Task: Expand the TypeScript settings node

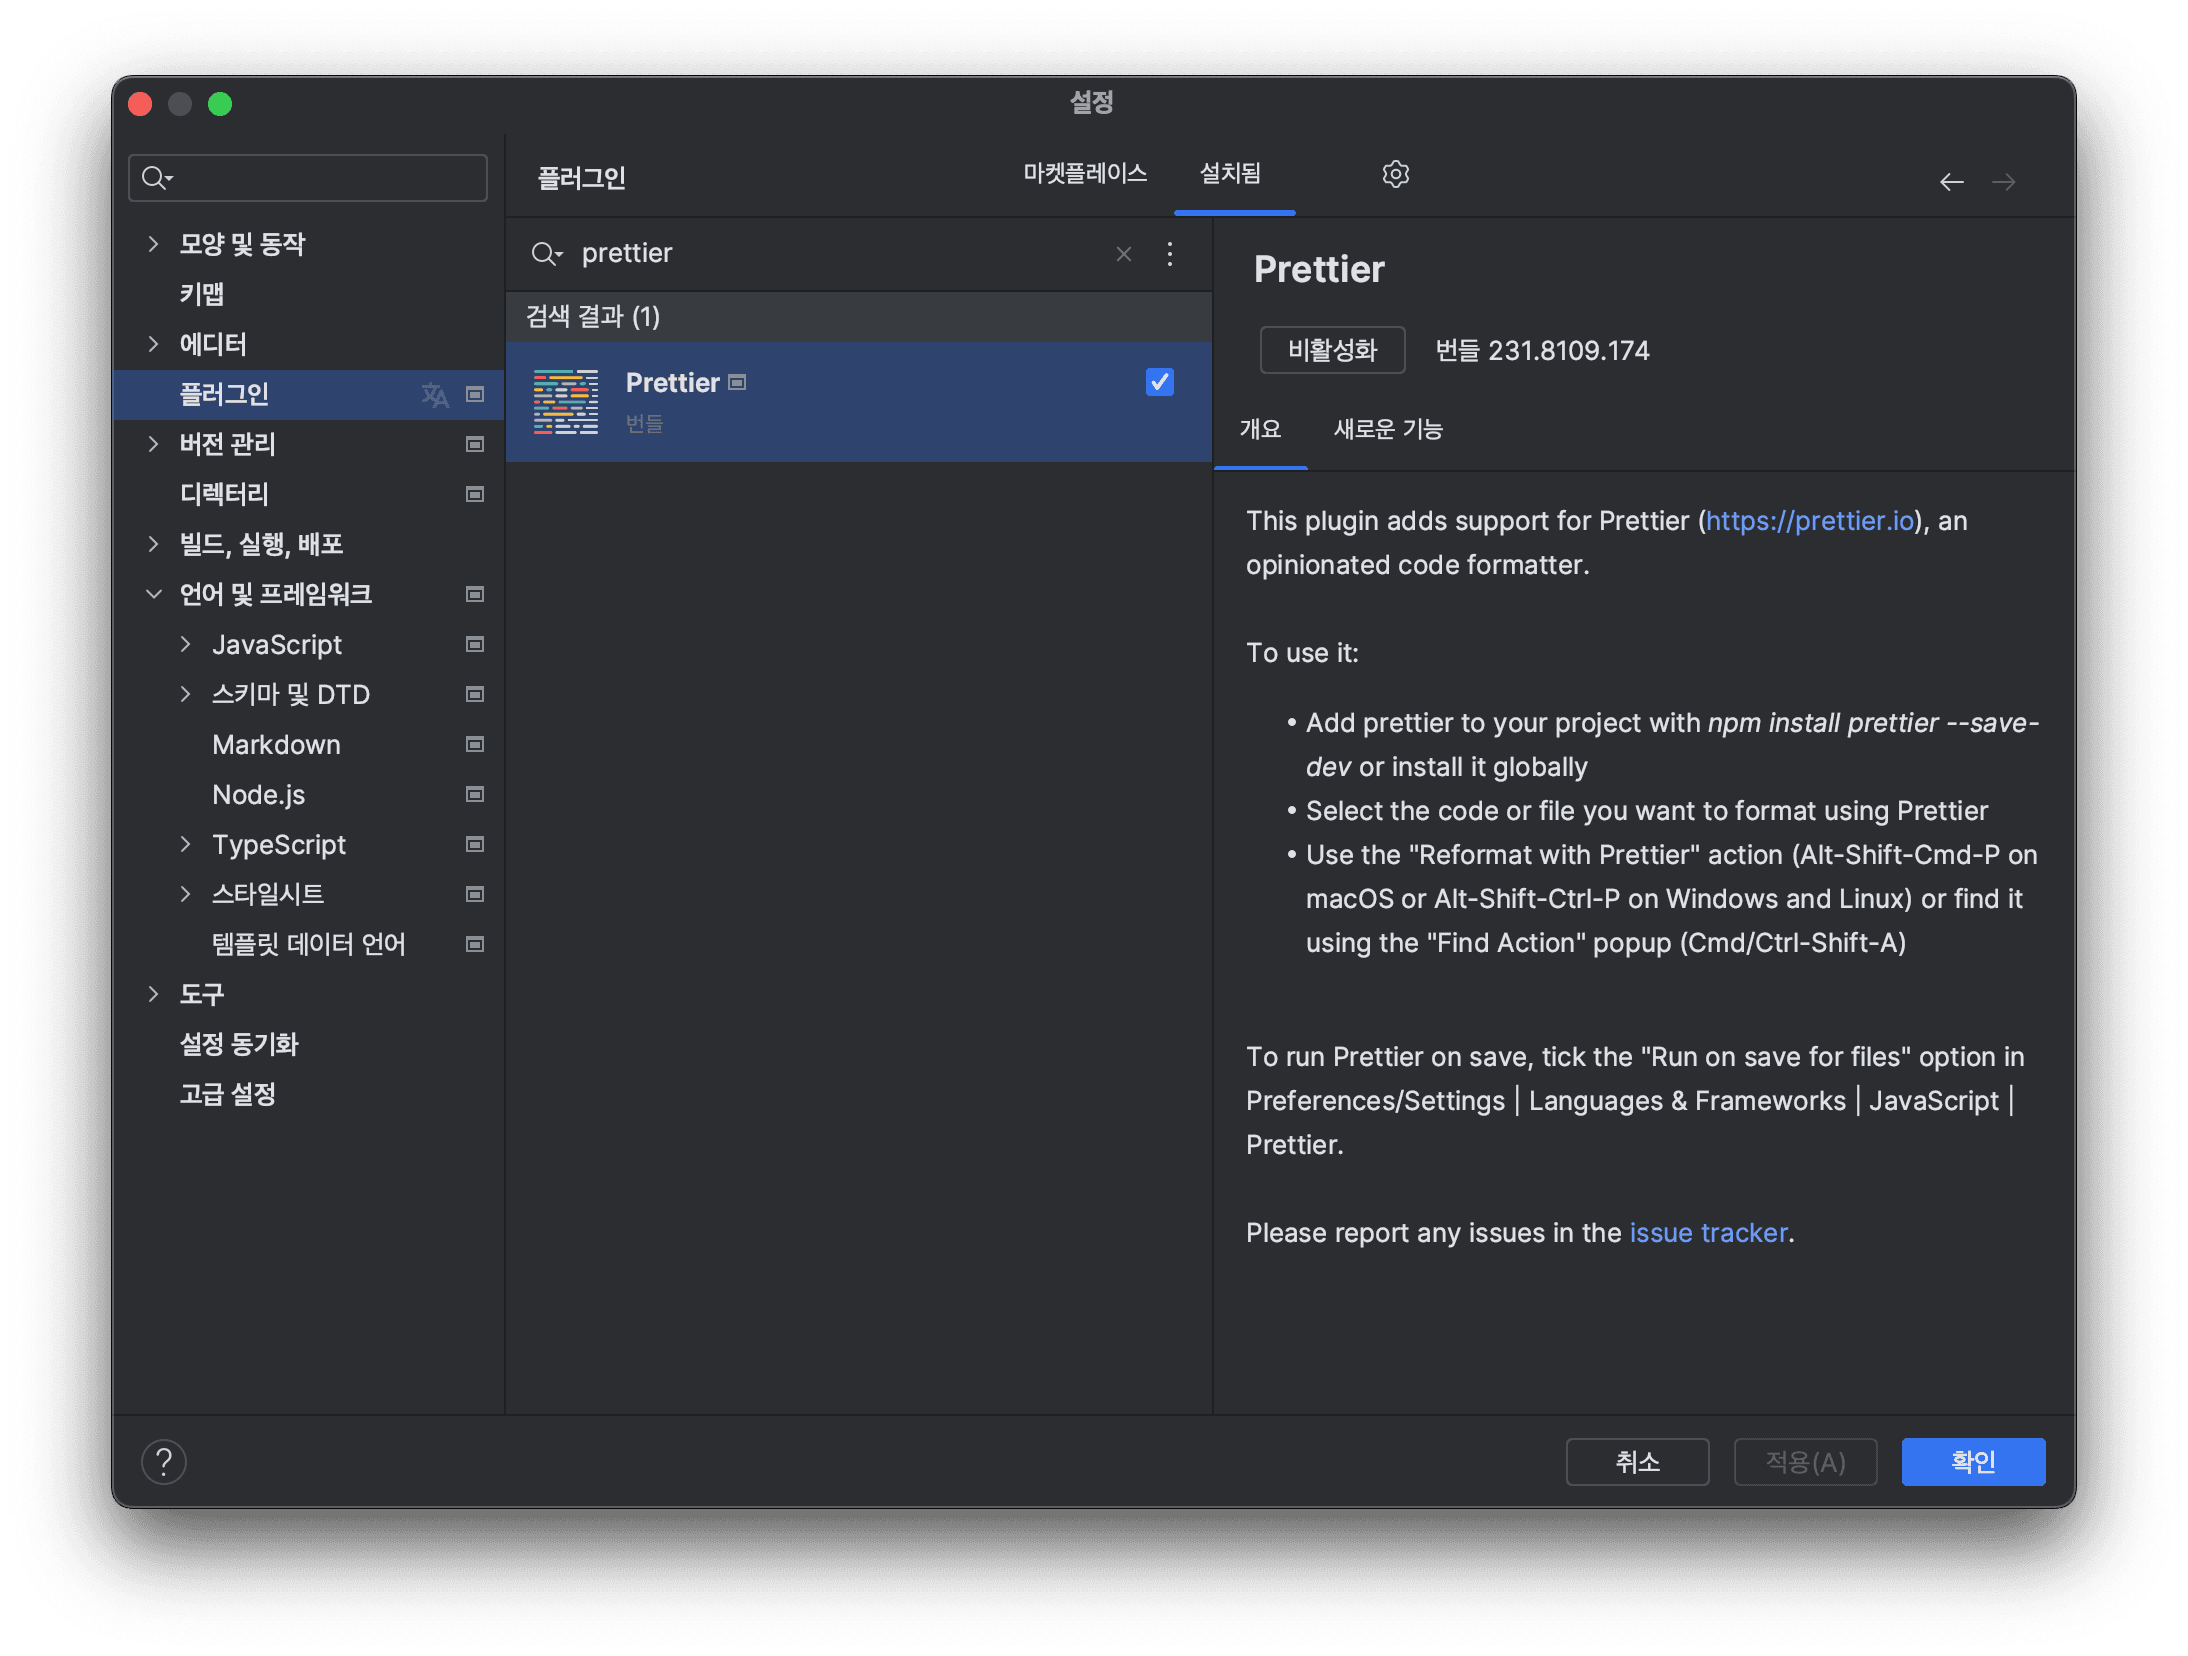Action: pyautogui.click(x=186, y=844)
